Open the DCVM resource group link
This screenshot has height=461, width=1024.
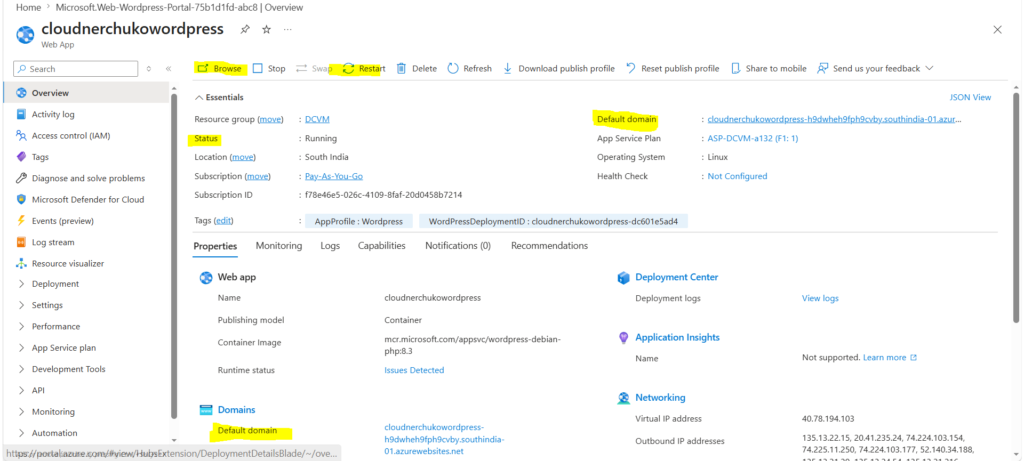point(317,119)
